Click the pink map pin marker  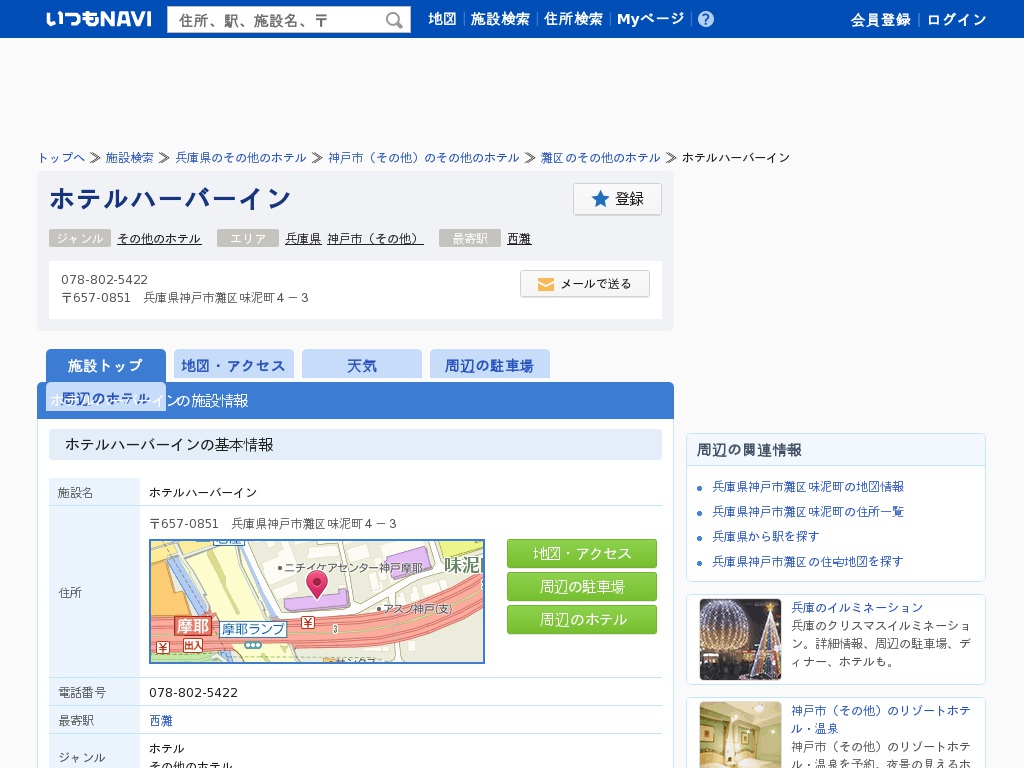(x=317, y=583)
